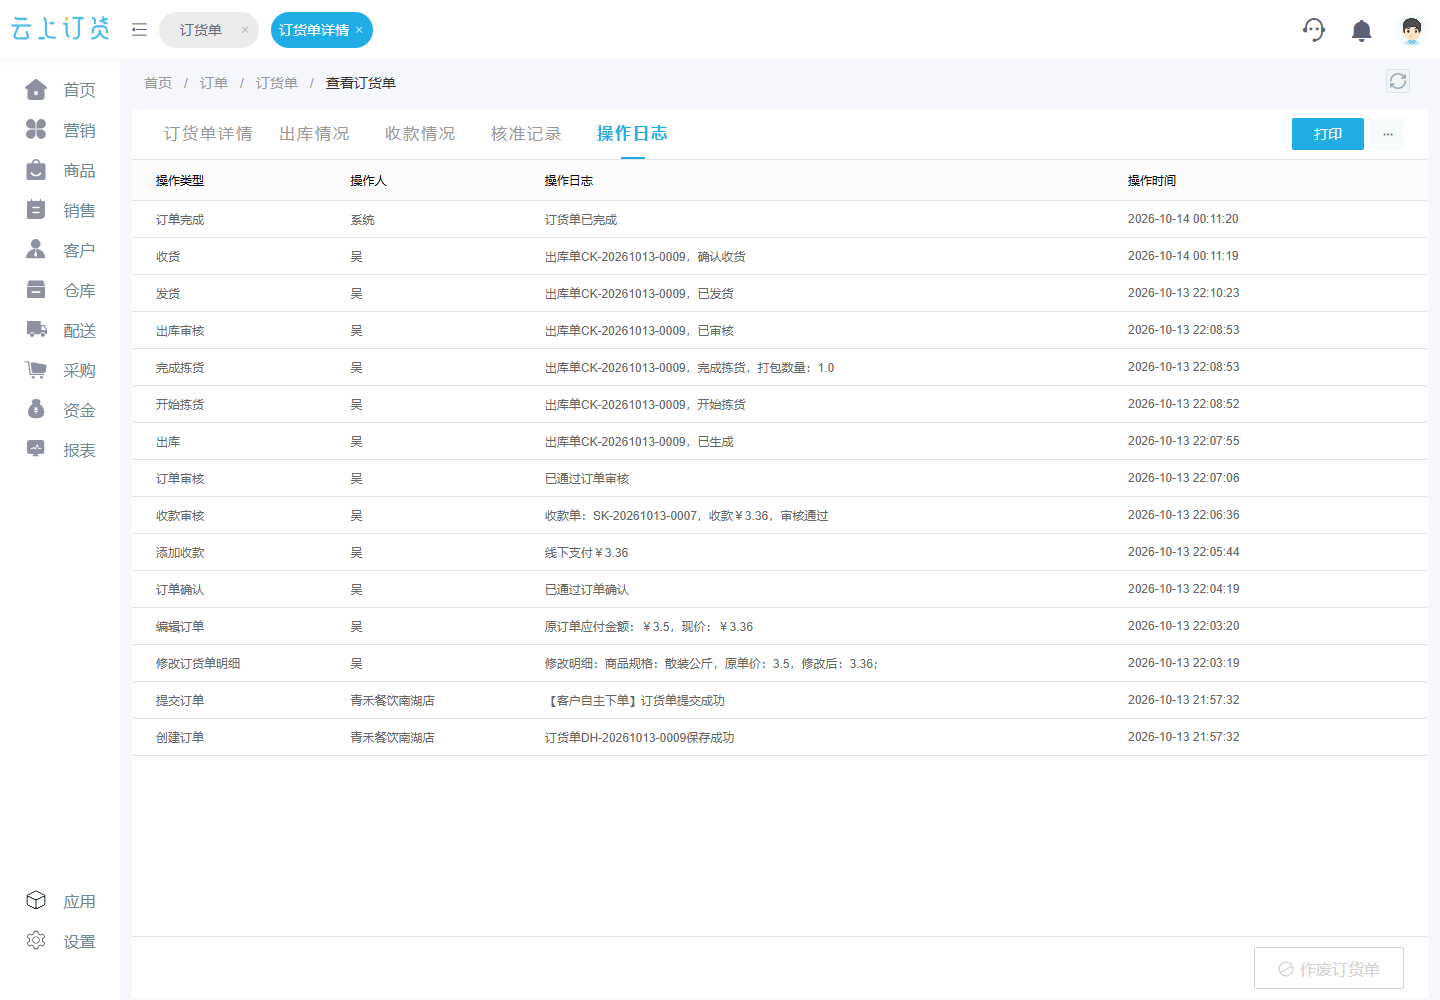1440x1000 pixels.
Task: Go to 订单 breadcrumb link
Action: click(214, 83)
